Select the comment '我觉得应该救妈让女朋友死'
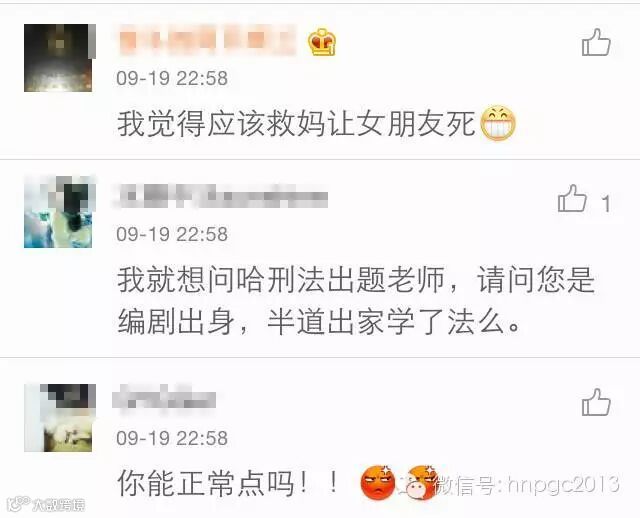This screenshot has width=640, height=518. coord(296,124)
